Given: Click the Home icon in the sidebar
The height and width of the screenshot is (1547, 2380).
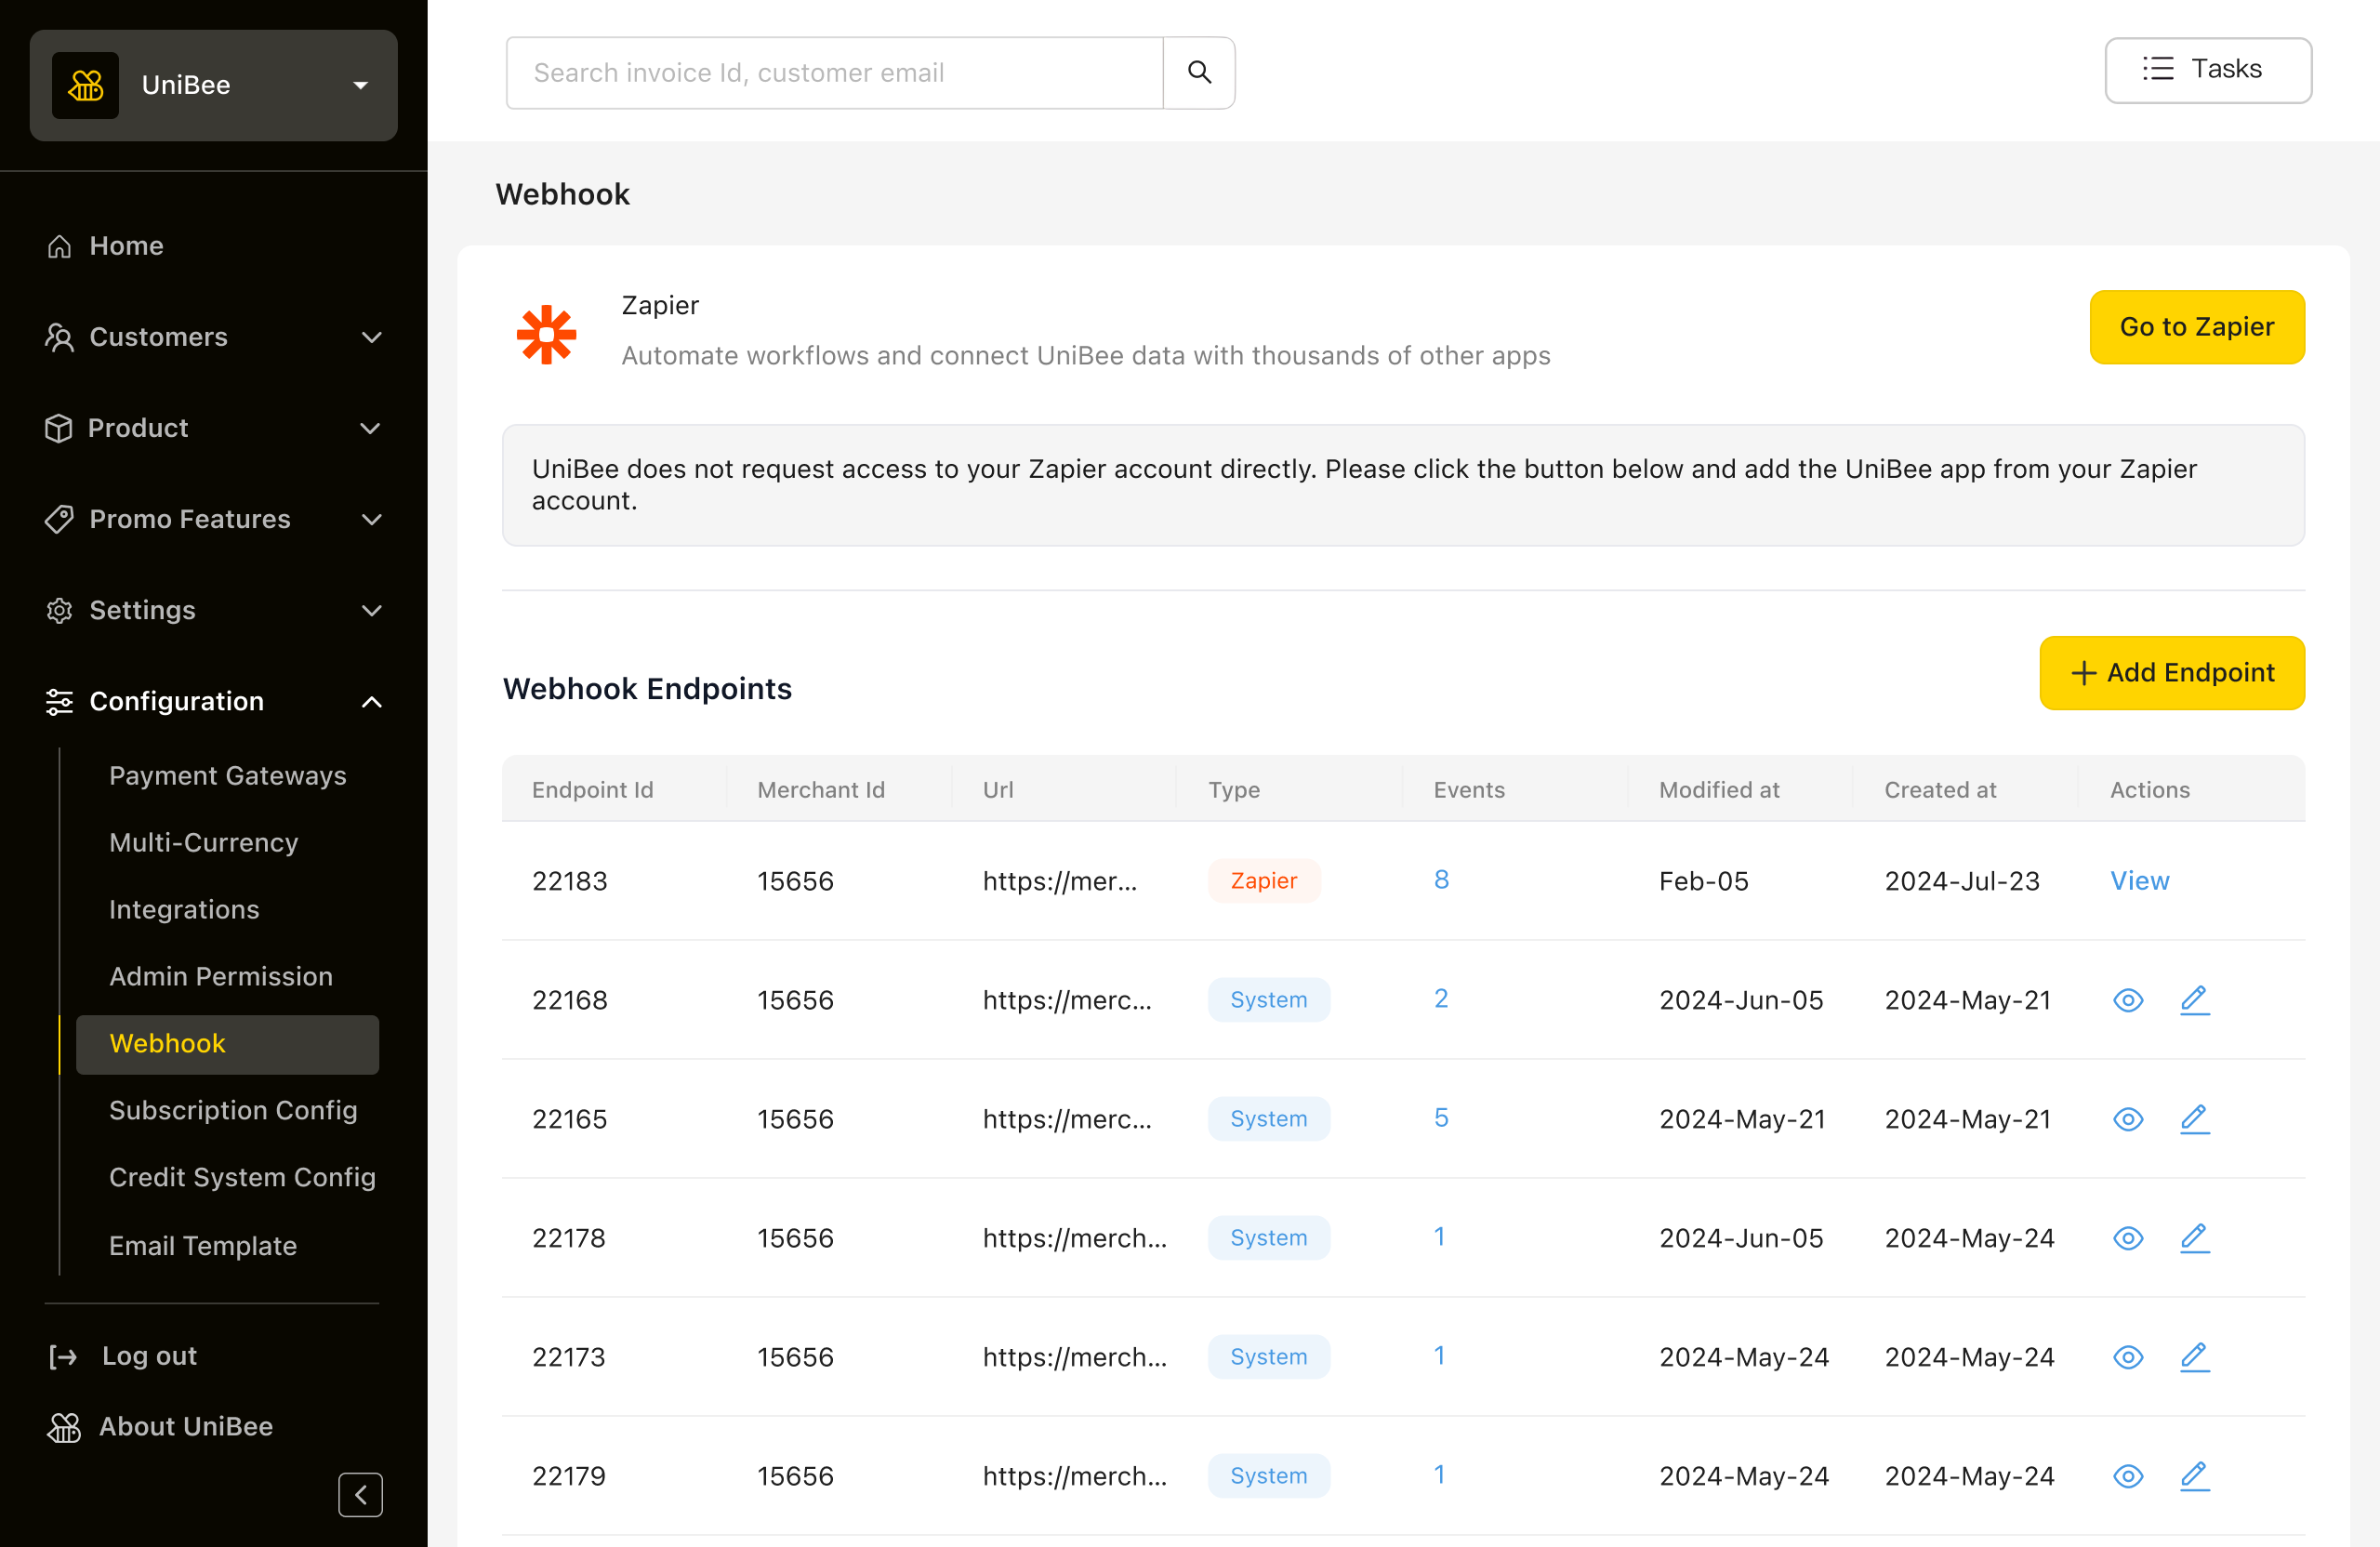Looking at the screenshot, I should coord(60,246).
